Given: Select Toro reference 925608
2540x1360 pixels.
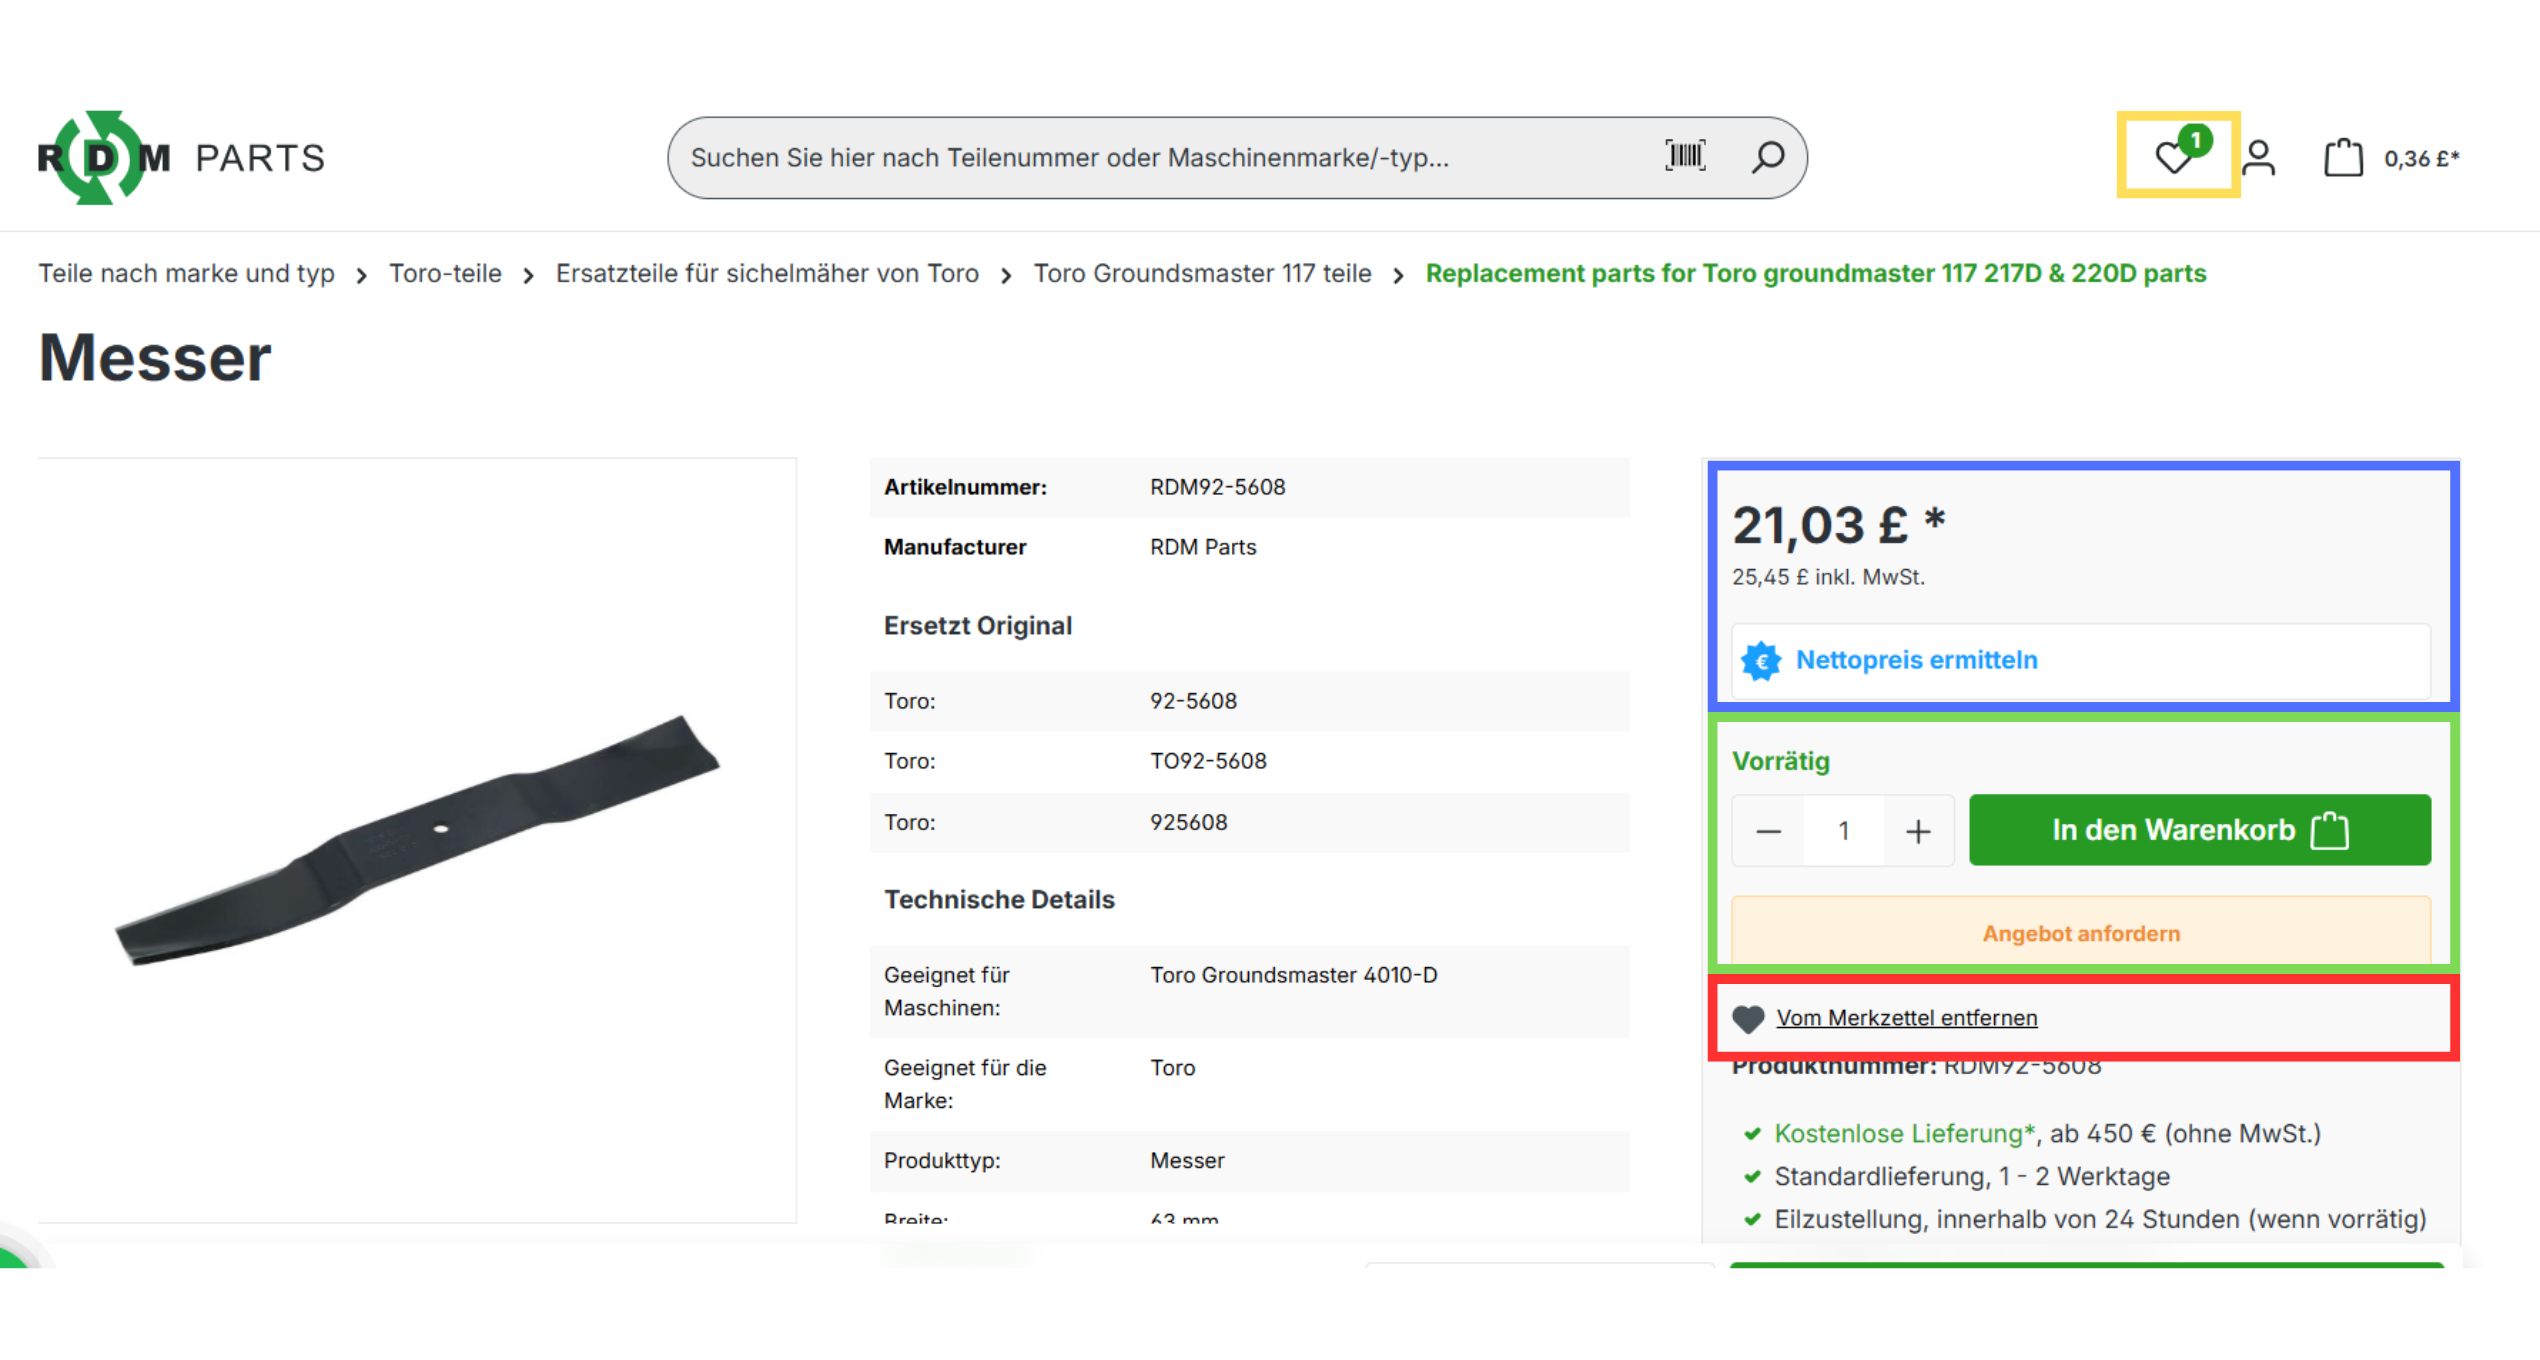Looking at the screenshot, I should click(x=1188, y=822).
